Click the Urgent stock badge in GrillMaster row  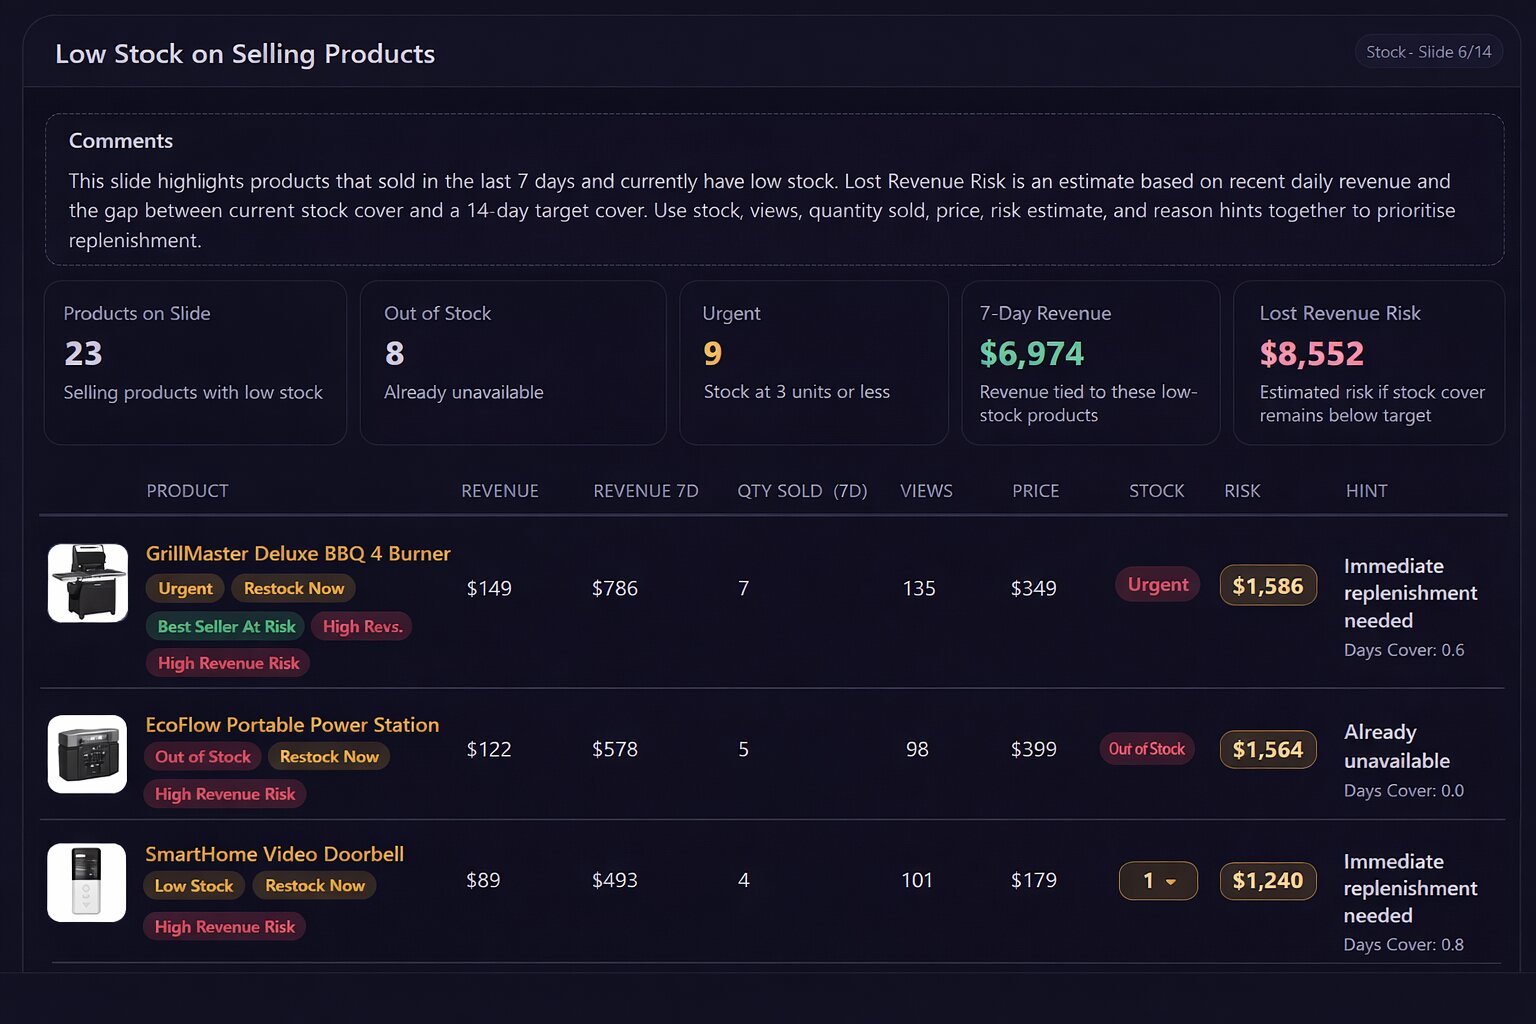[x=1158, y=585]
